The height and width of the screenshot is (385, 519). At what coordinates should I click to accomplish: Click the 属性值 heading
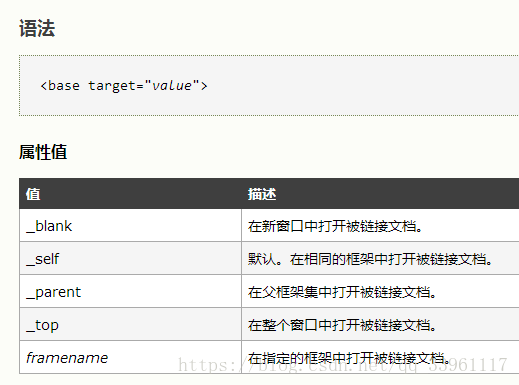(x=43, y=152)
